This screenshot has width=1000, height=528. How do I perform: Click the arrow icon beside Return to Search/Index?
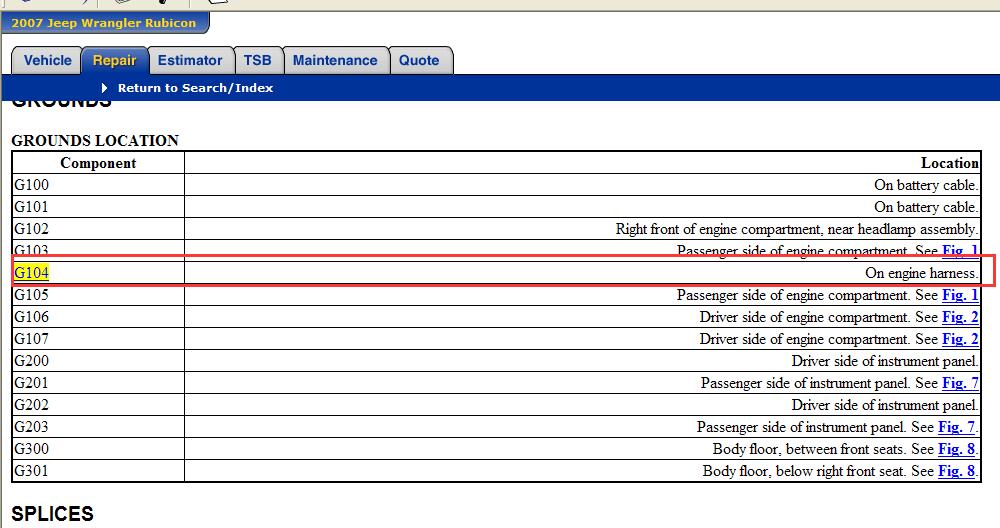pos(104,88)
